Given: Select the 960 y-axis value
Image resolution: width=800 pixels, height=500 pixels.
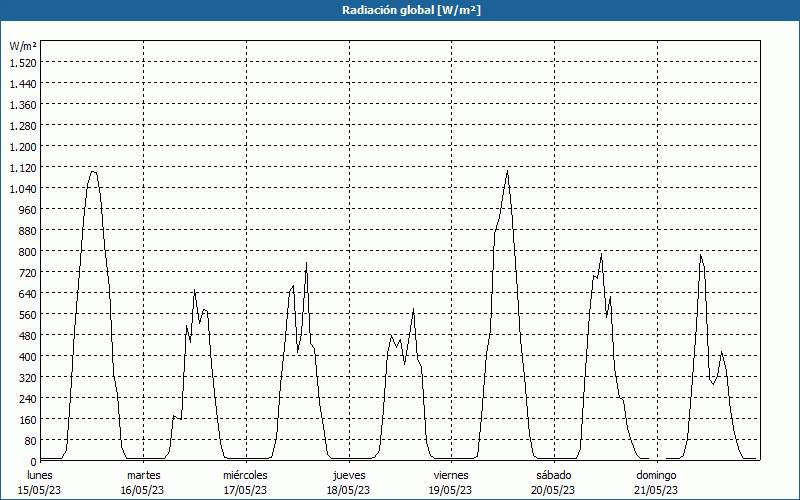Looking at the screenshot, I should [x=29, y=210].
